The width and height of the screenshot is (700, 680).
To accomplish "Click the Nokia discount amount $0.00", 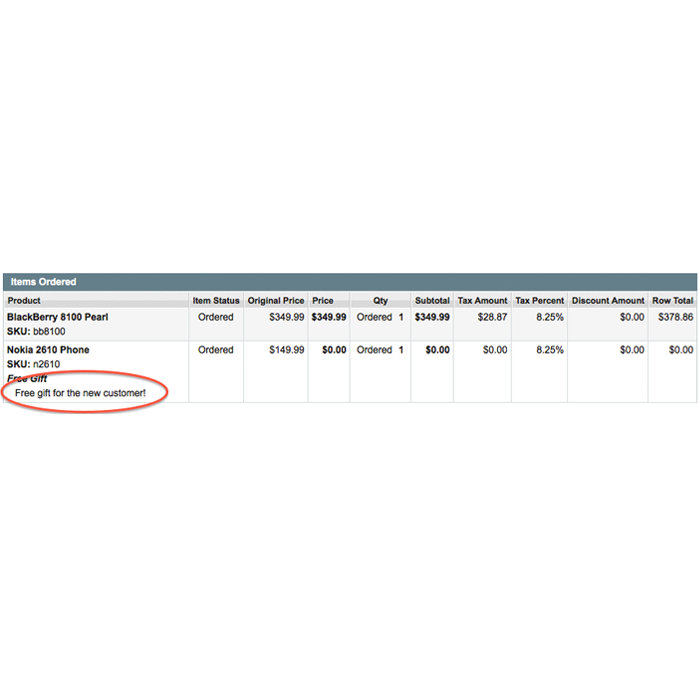I will [x=632, y=350].
